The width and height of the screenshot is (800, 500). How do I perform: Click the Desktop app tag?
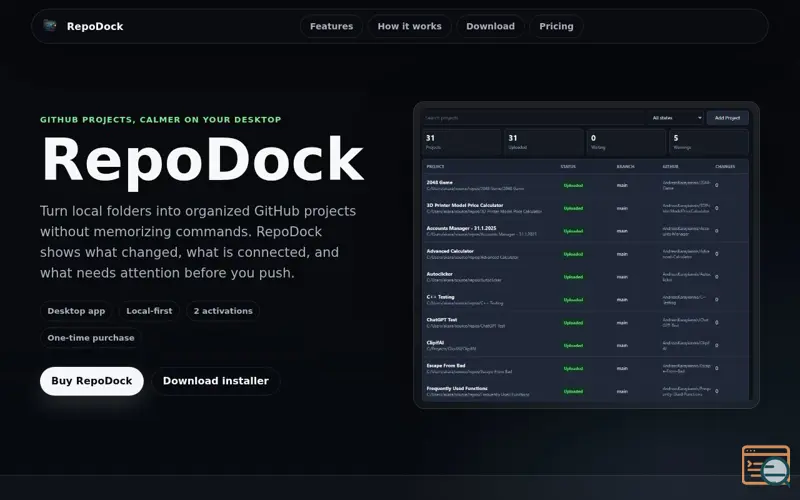tap(76, 311)
